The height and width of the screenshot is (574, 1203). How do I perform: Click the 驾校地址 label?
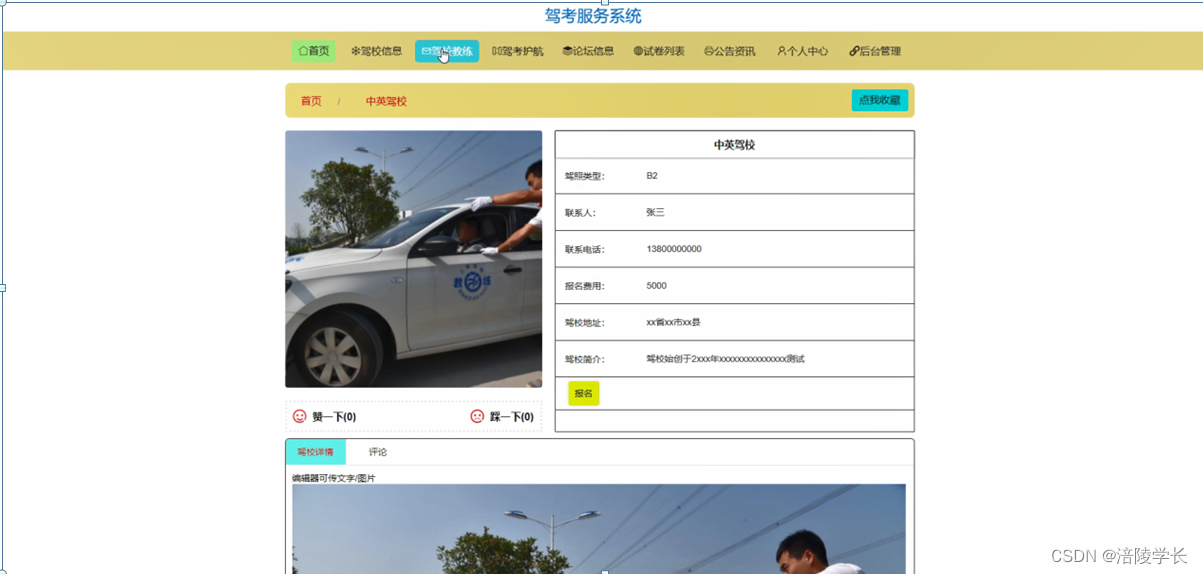point(585,322)
